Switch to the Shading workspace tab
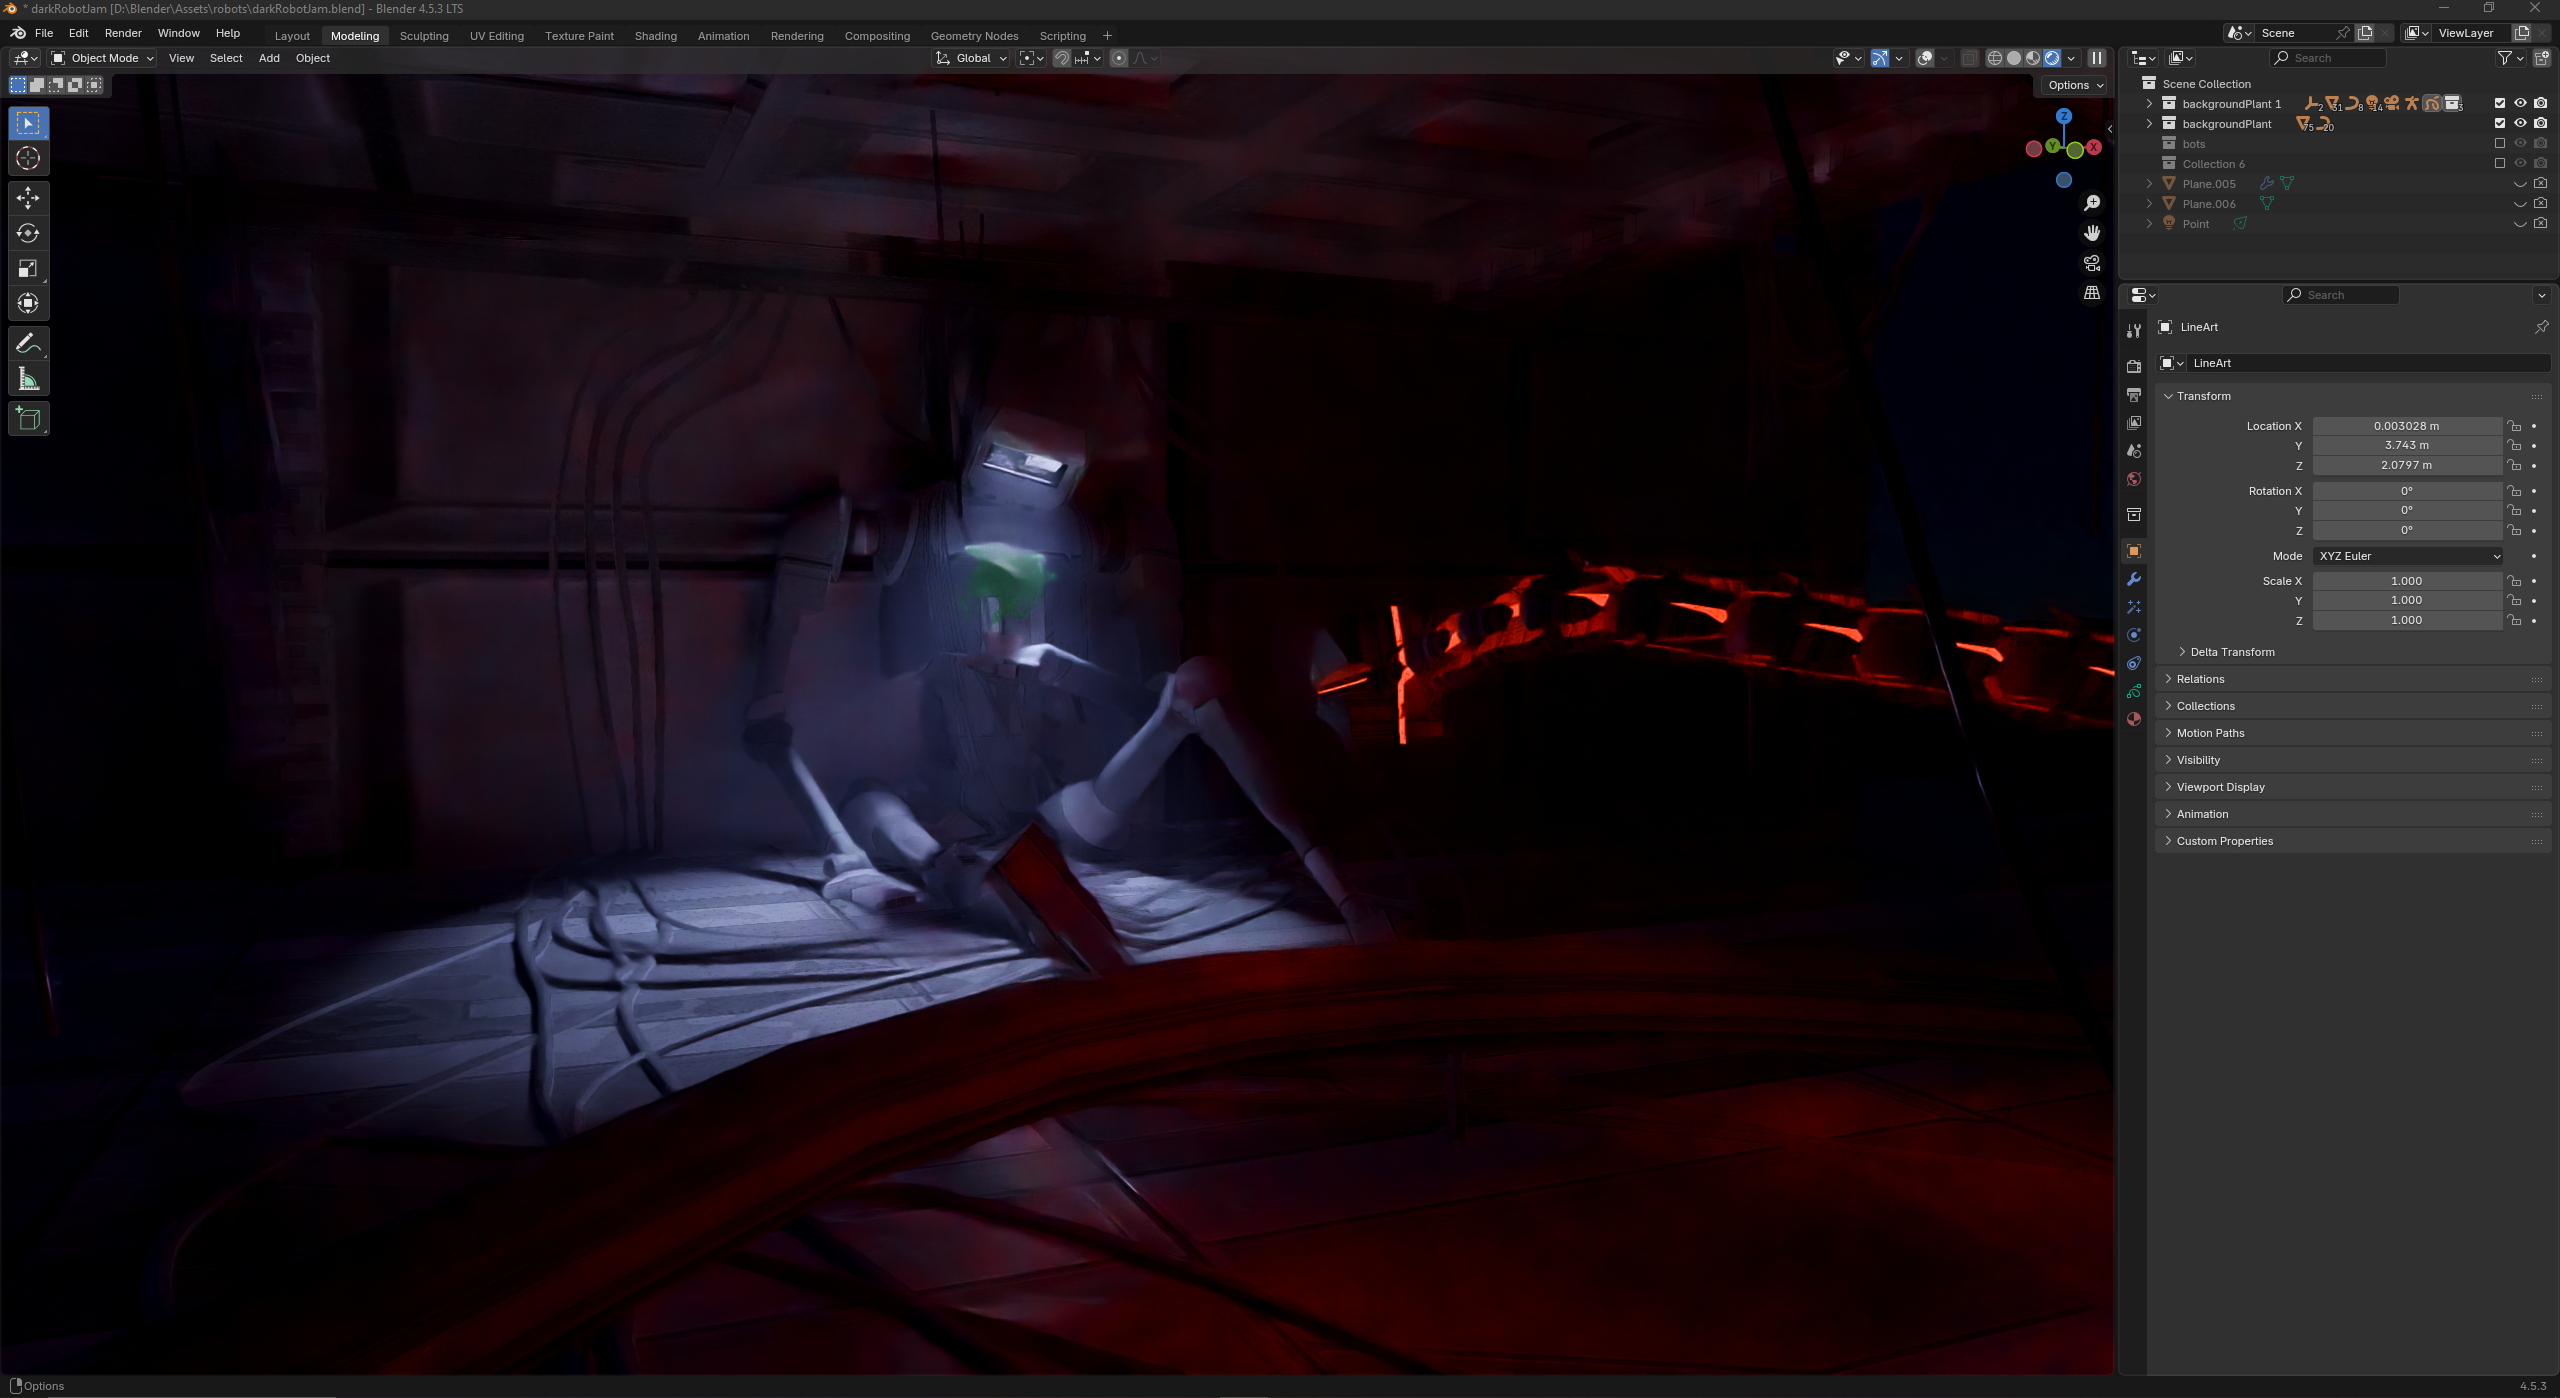 click(655, 36)
